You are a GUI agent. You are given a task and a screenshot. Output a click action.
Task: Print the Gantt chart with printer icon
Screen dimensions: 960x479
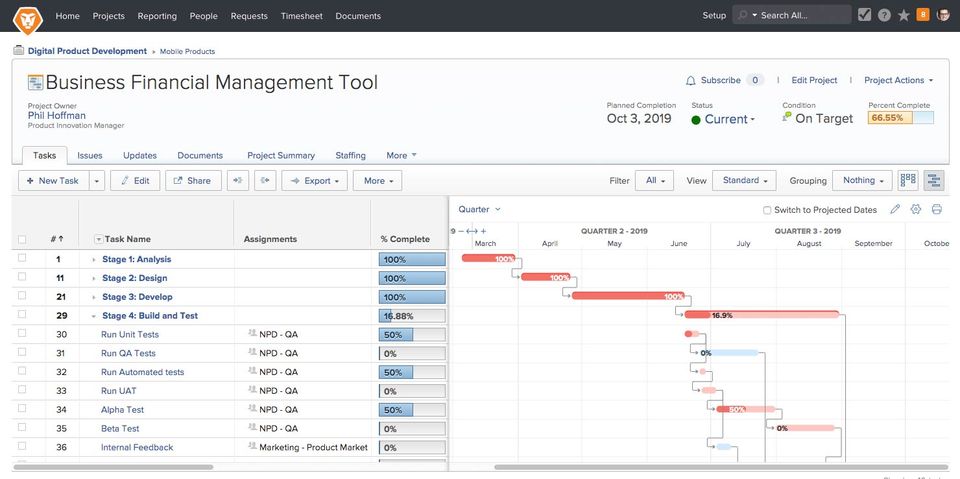(936, 209)
